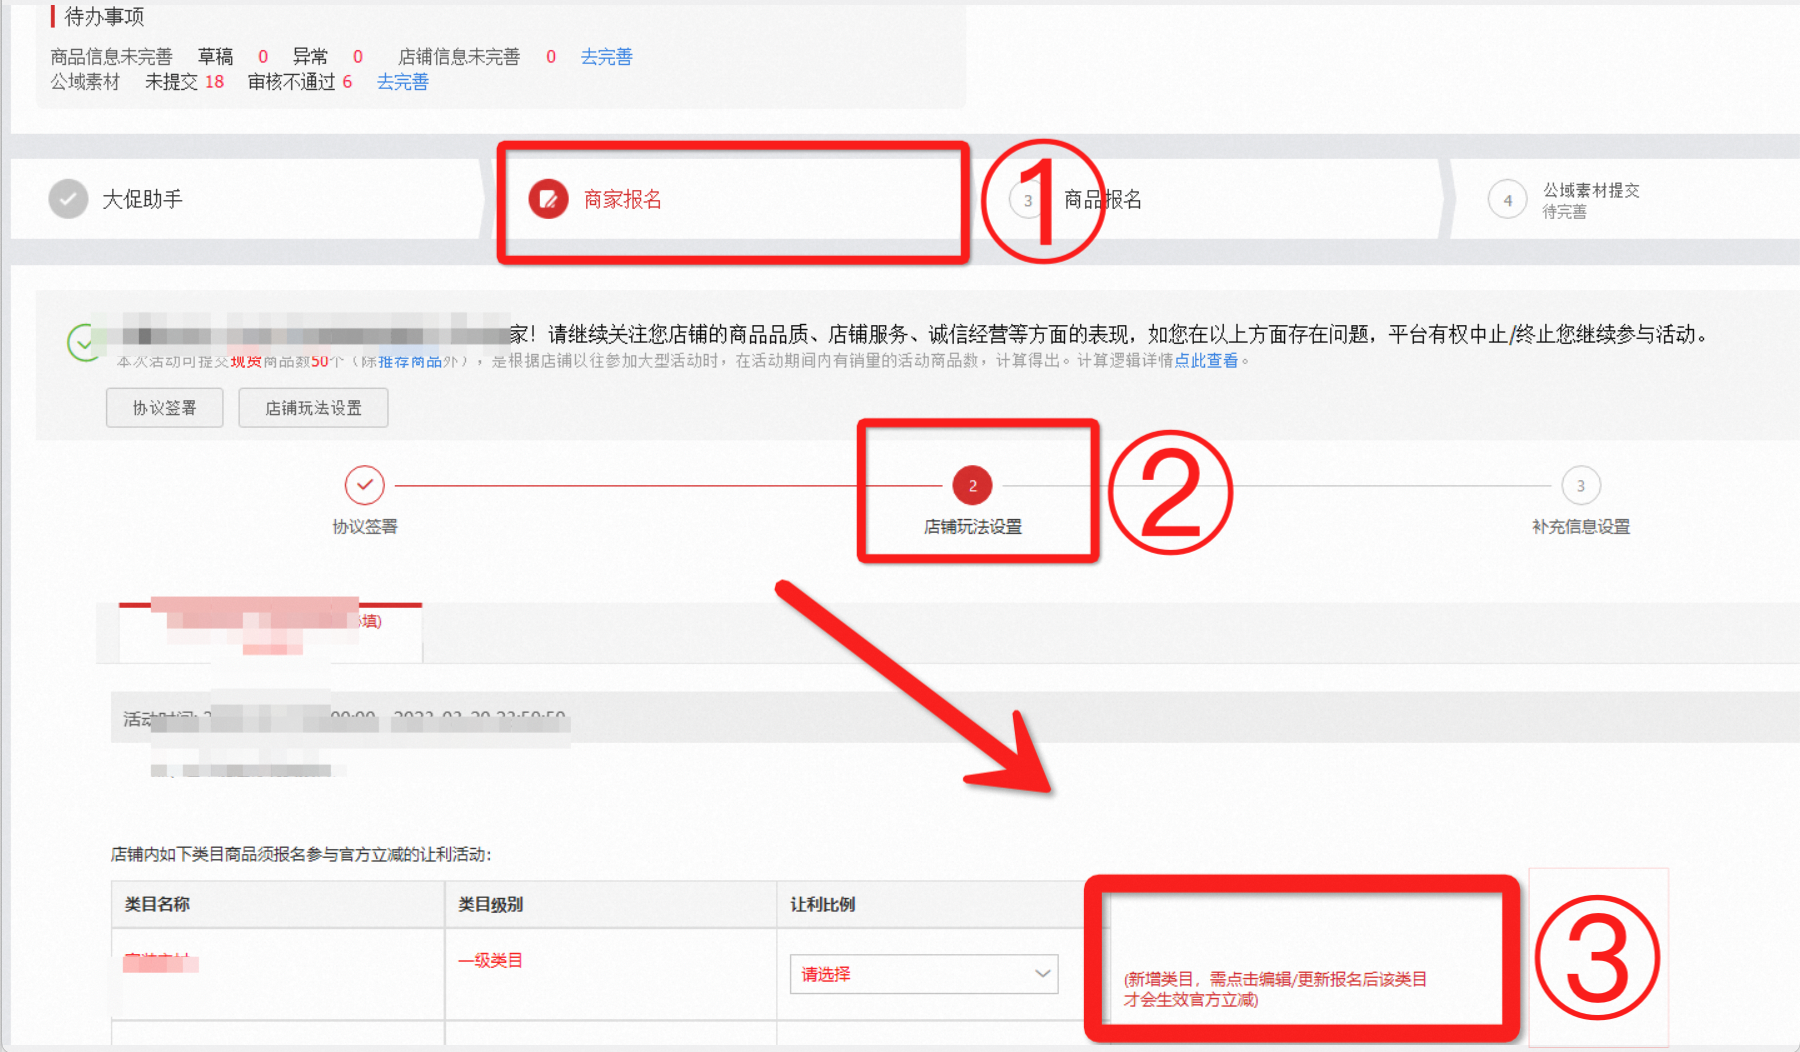The height and width of the screenshot is (1052, 1800).
Task: Click the 大促助手 gray checkmark icon
Action: point(68,199)
